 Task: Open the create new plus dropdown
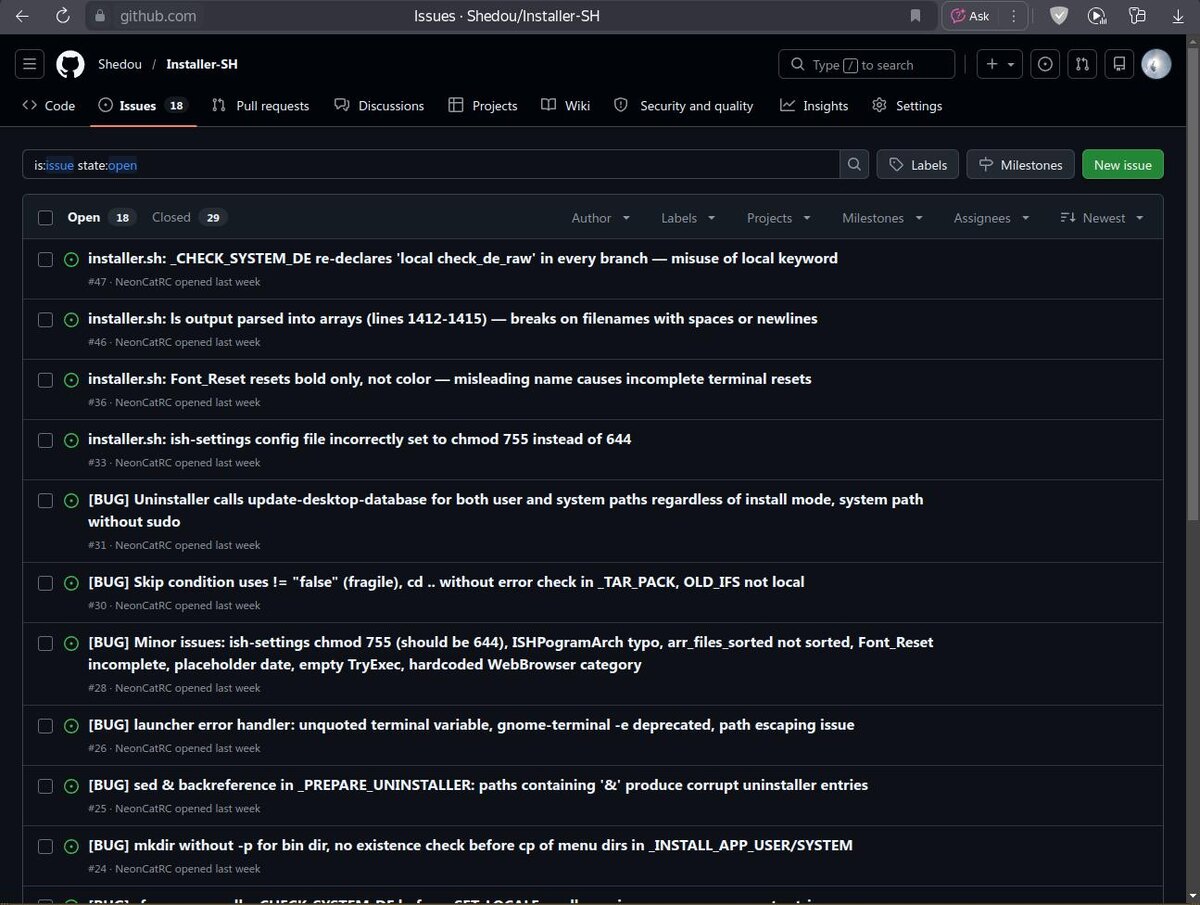pyautogui.click(x=999, y=64)
